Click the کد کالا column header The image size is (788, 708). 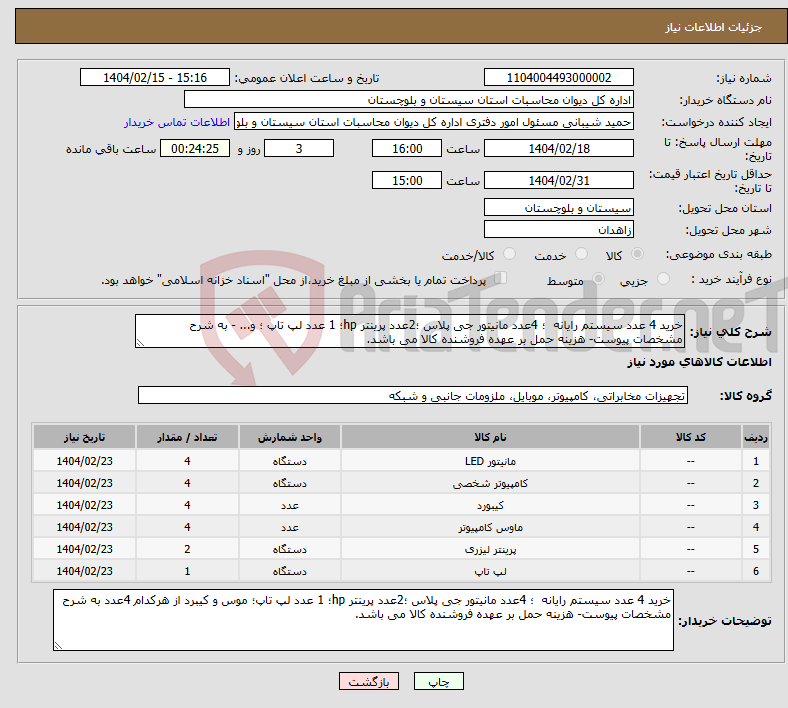coord(691,437)
